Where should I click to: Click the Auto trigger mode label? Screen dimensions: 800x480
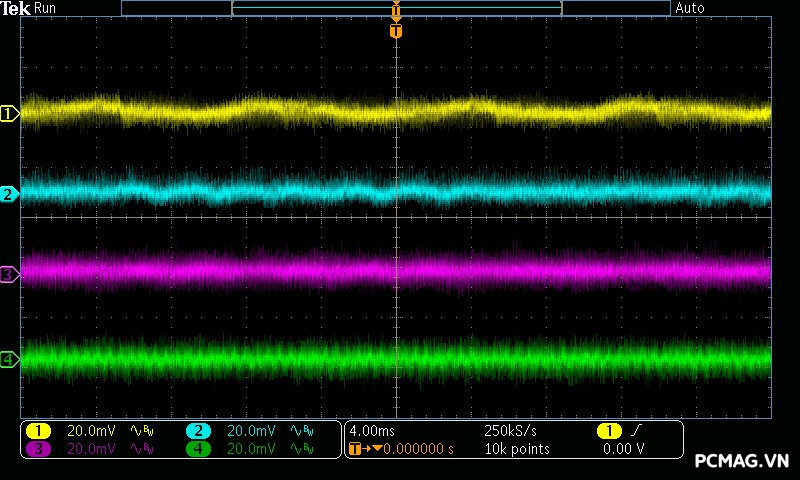(x=690, y=8)
